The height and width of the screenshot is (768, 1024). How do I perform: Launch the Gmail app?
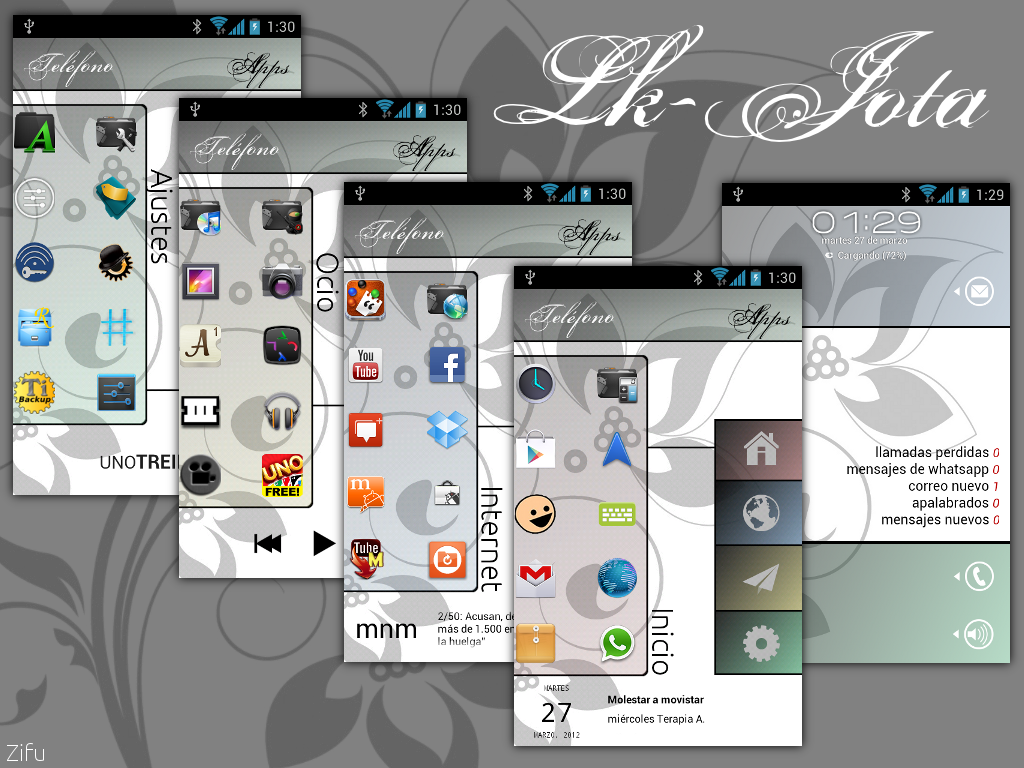click(535, 577)
